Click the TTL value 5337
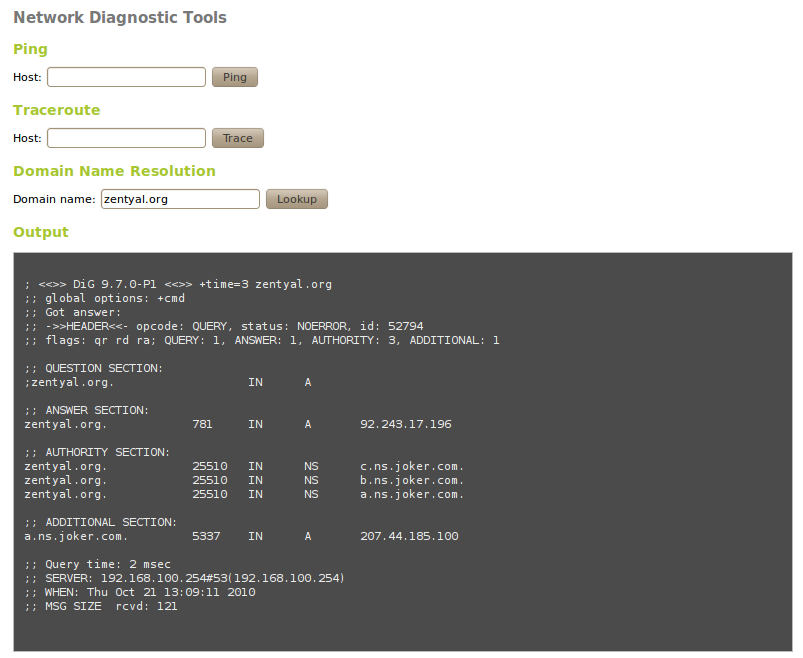Screen dimensions: 803x658 click(x=206, y=536)
